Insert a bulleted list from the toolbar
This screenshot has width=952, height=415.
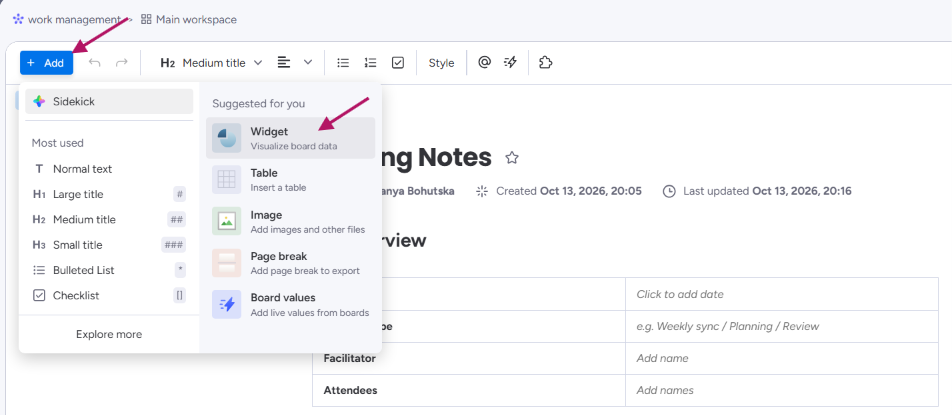343,62
